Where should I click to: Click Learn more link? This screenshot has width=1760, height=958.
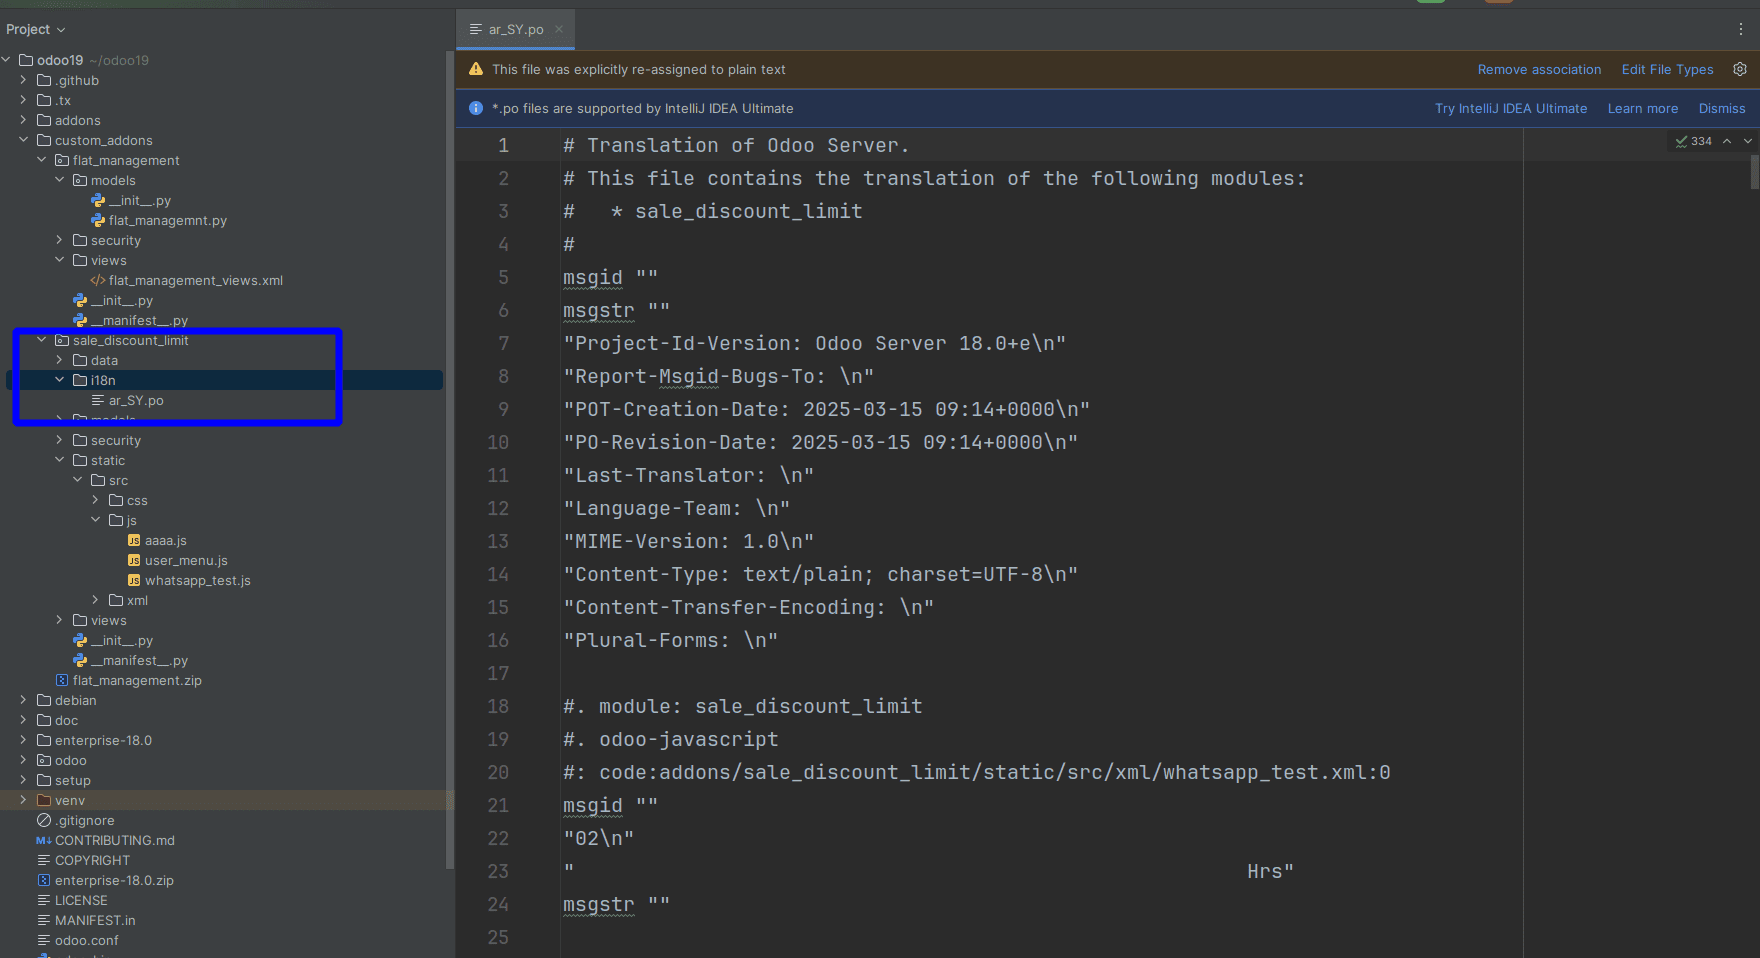click(x=1643, y=108)
